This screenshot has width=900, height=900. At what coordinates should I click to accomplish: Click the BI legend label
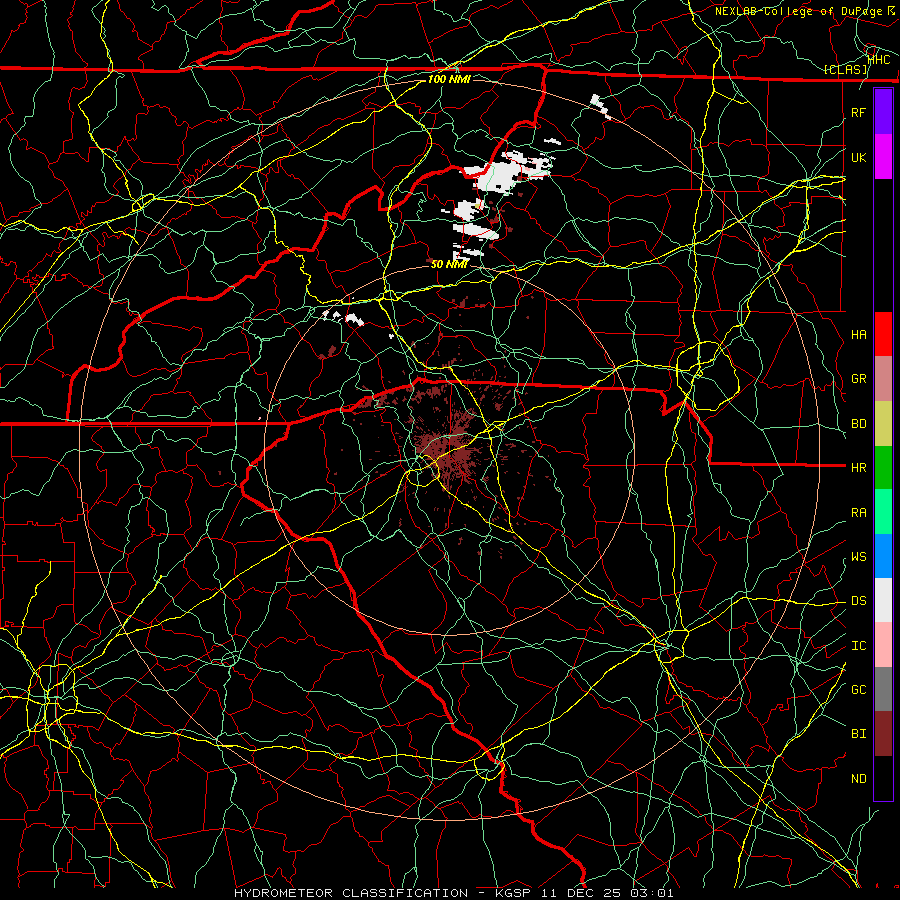pyautogui.click(x=859, y=734)
